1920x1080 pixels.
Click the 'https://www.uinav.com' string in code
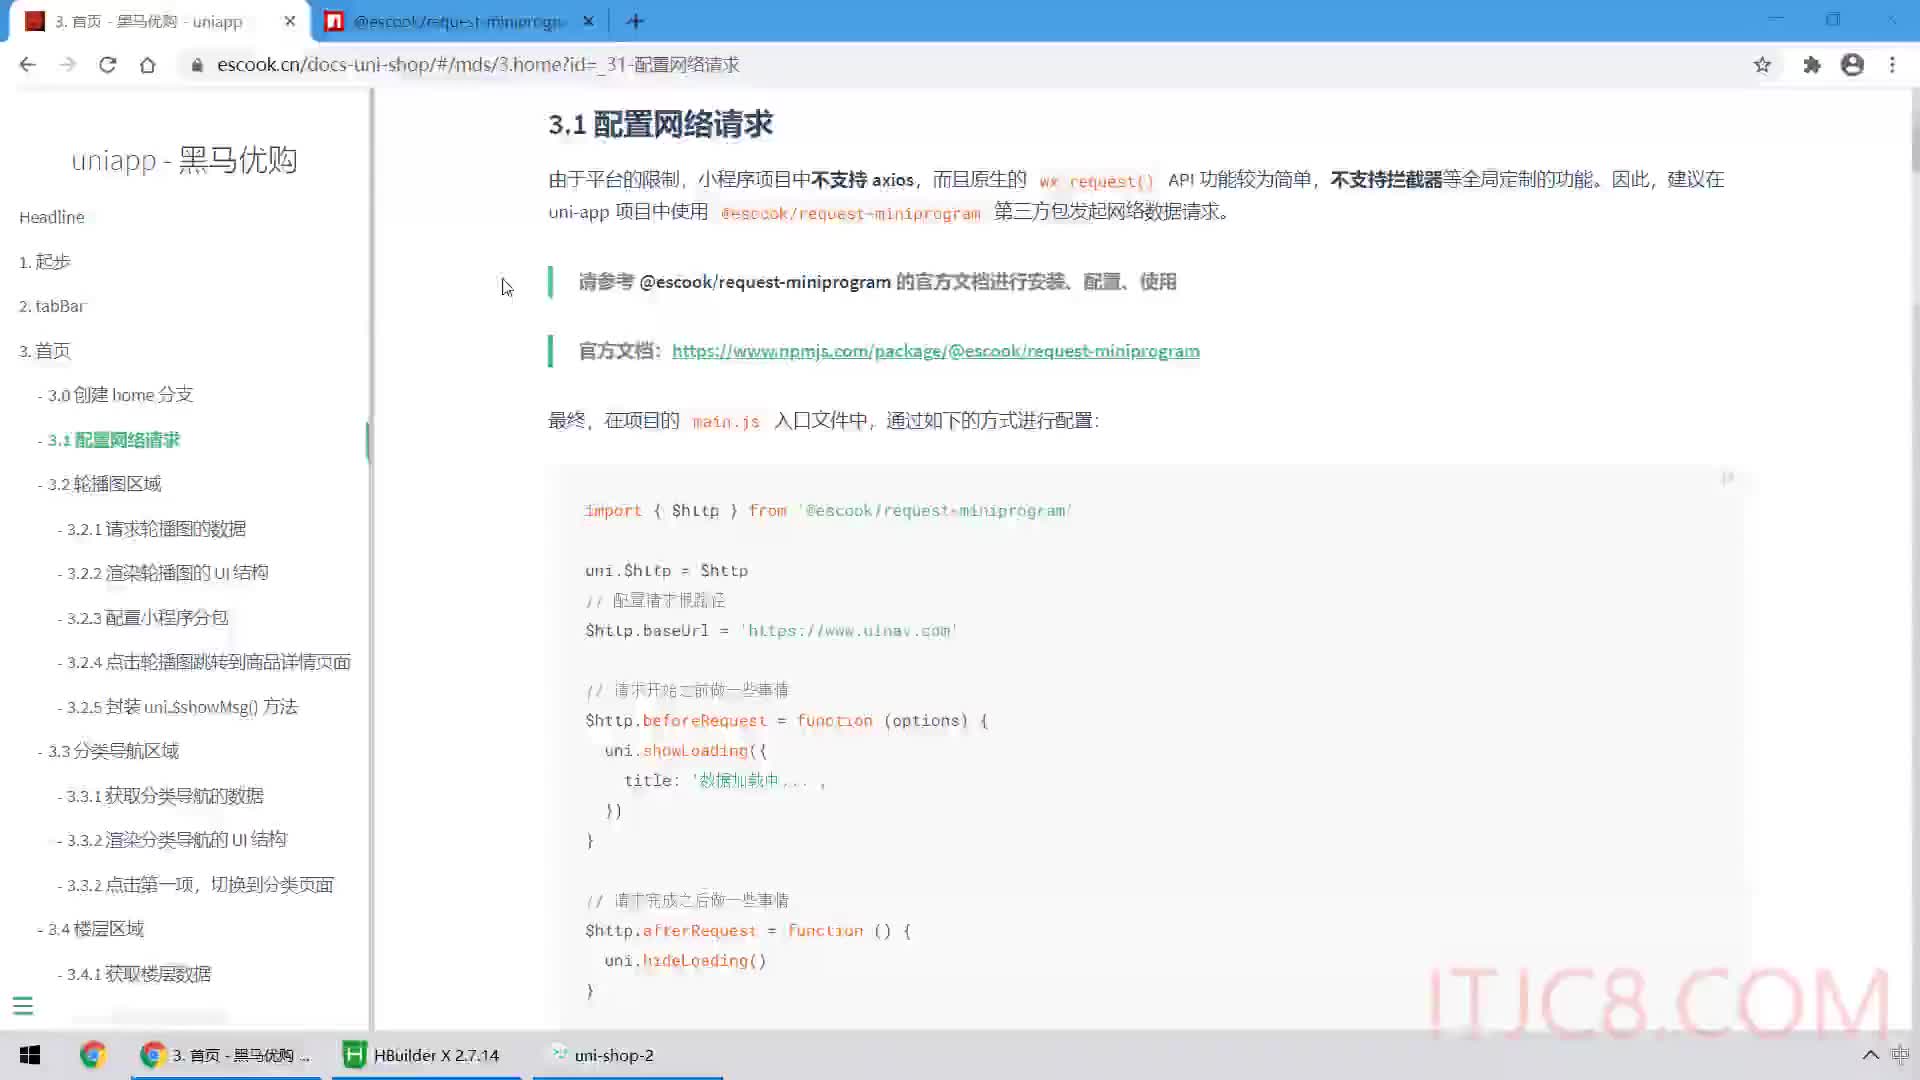click(x=849, y=631)
